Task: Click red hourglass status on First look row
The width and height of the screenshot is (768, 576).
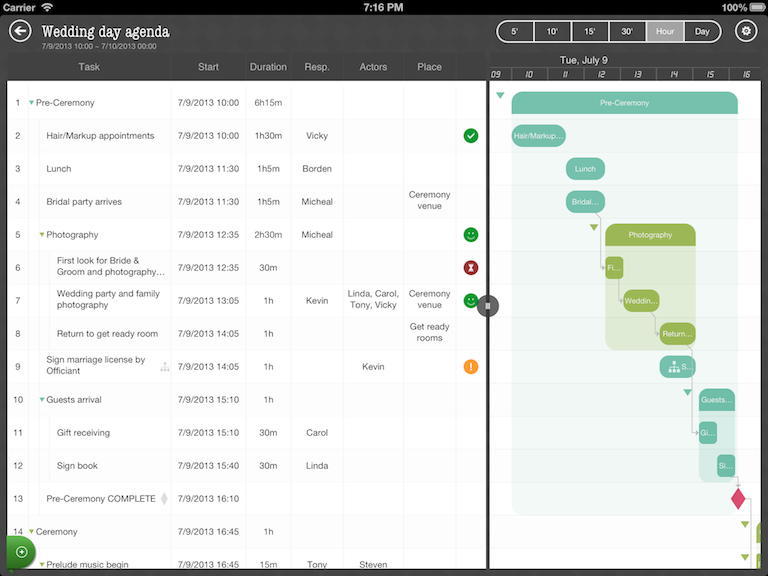Action: (x=471, y=267)
